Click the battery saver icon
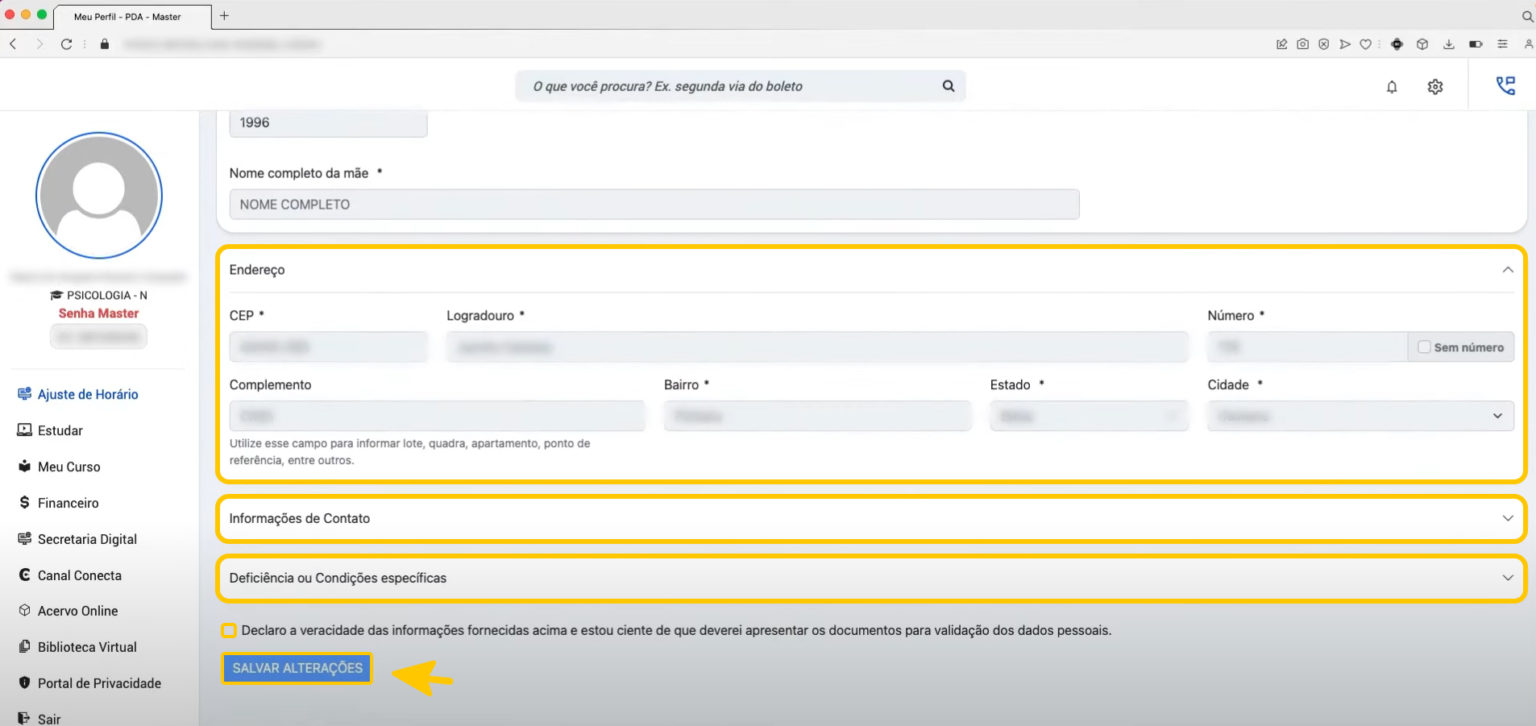The width and height of the screenshot is (1536, 726). point(1475,44)
